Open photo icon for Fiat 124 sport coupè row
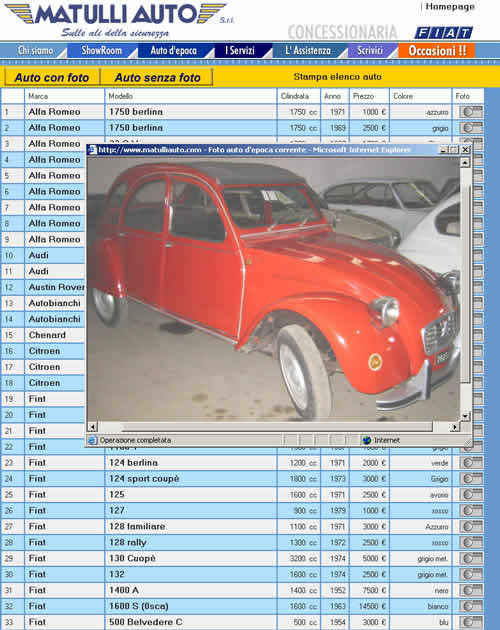 coord(471,479)
